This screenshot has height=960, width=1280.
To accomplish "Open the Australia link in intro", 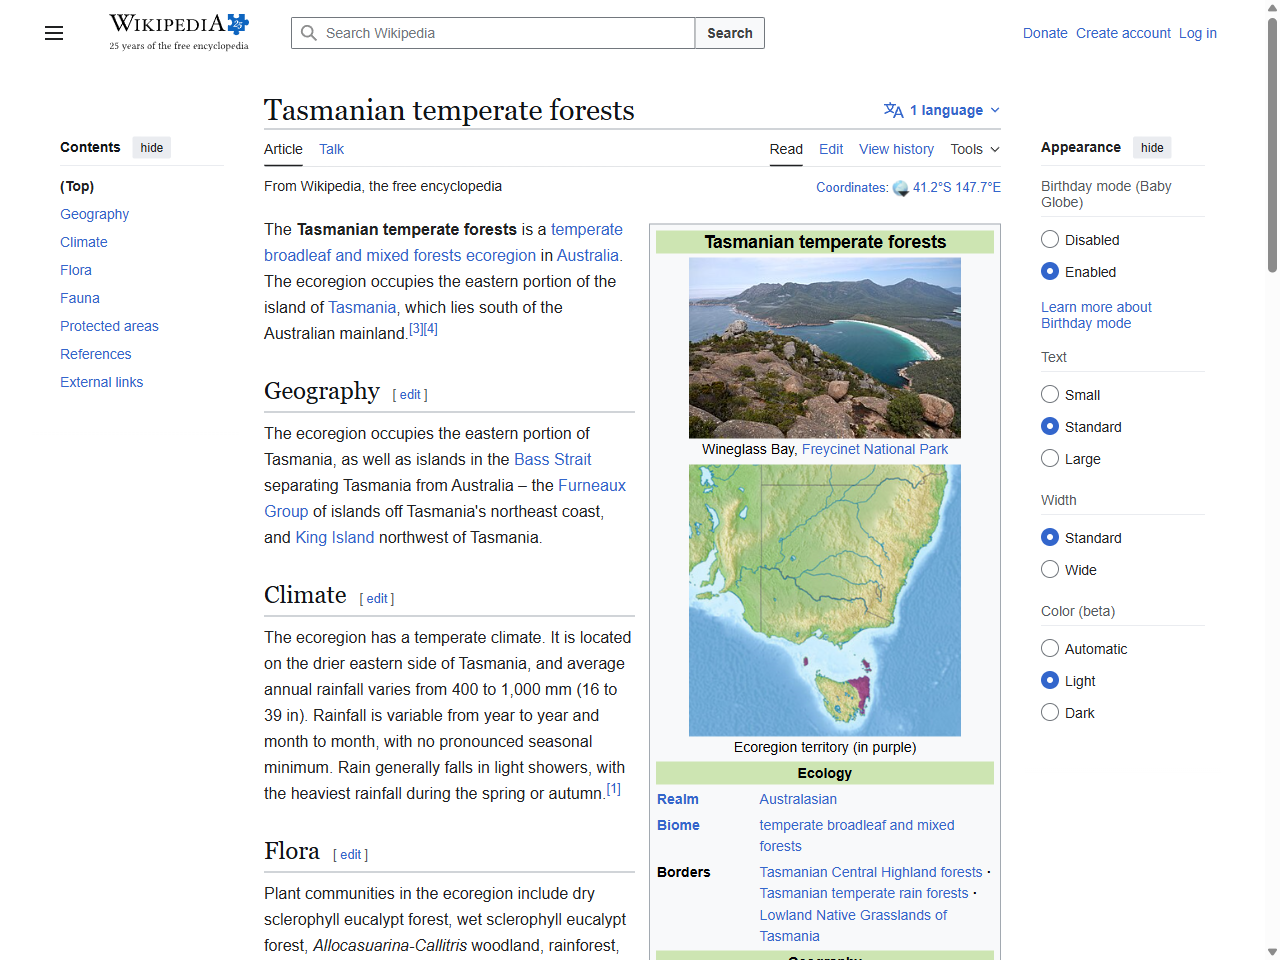I will coord(588,255).
